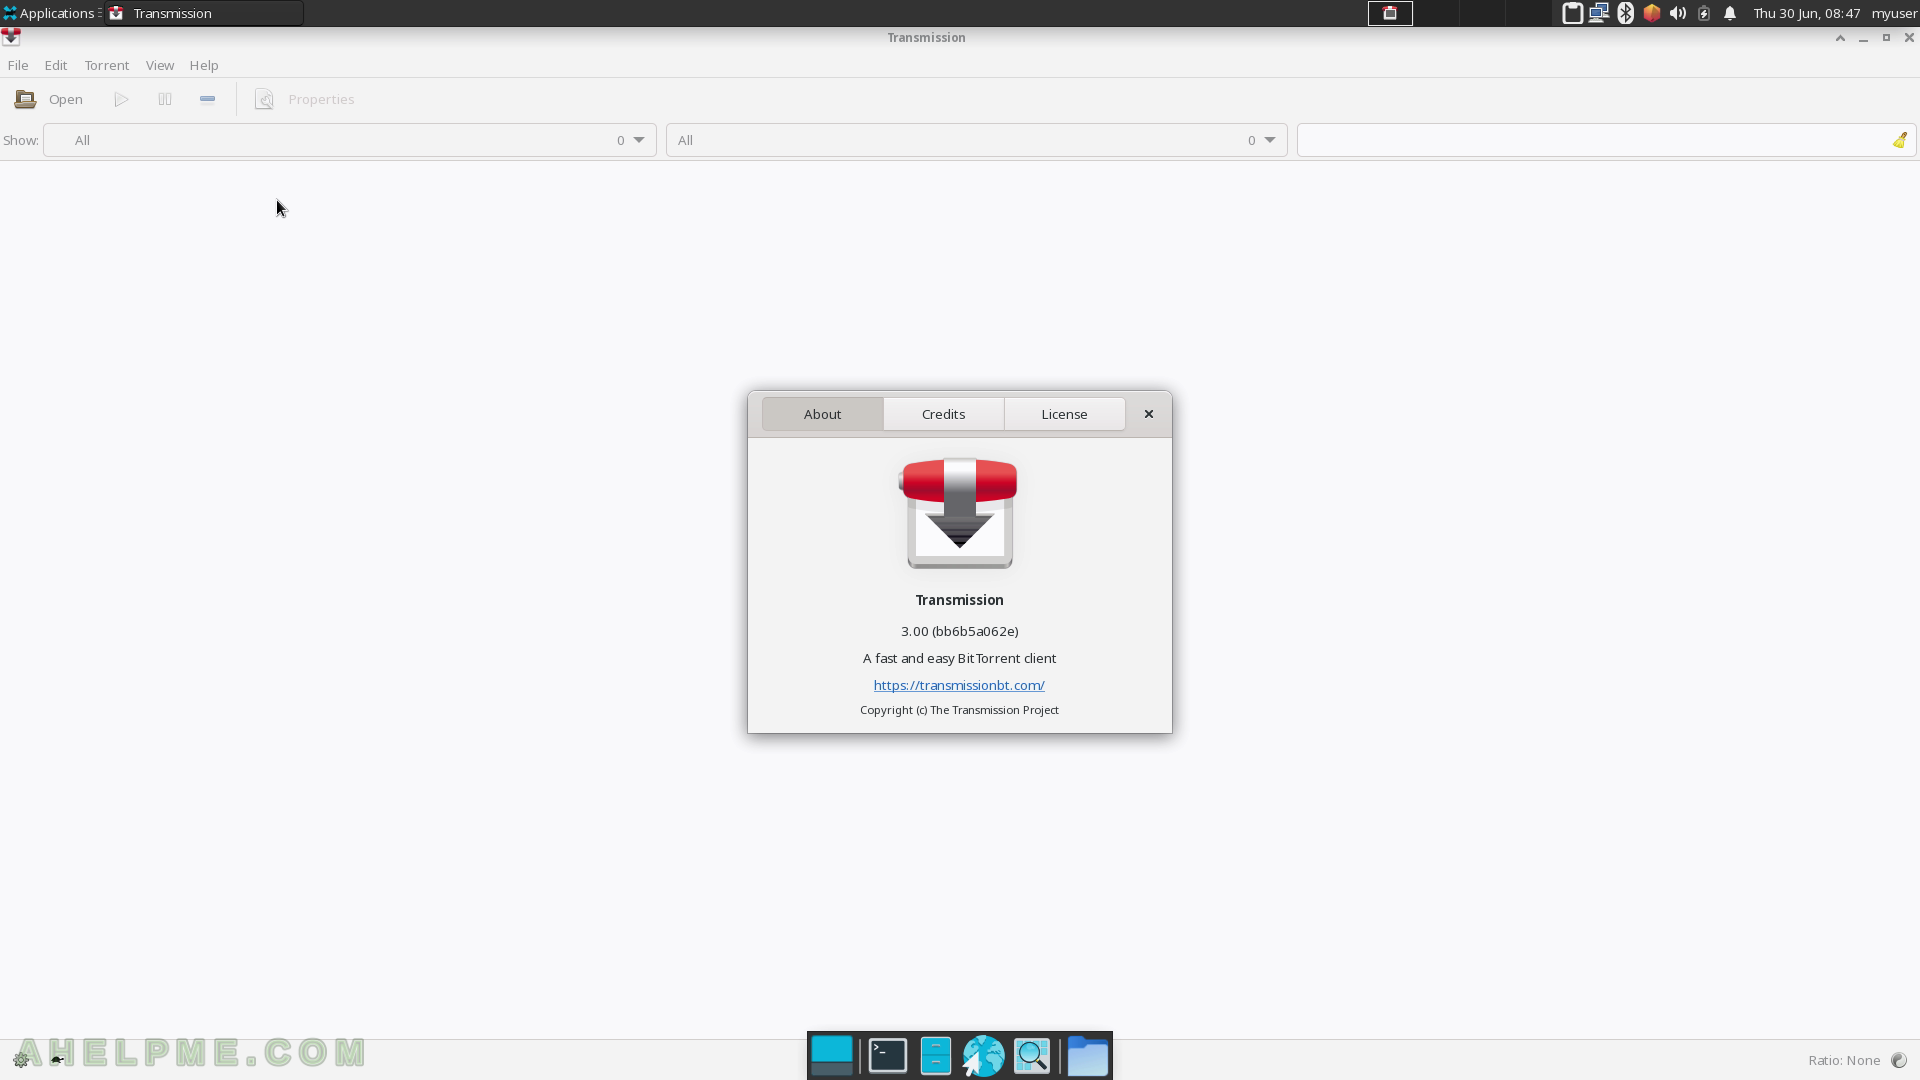Click the network connections tray icon
The height and width of the screenshot is (1080, 1920).
pos(1599,13)
